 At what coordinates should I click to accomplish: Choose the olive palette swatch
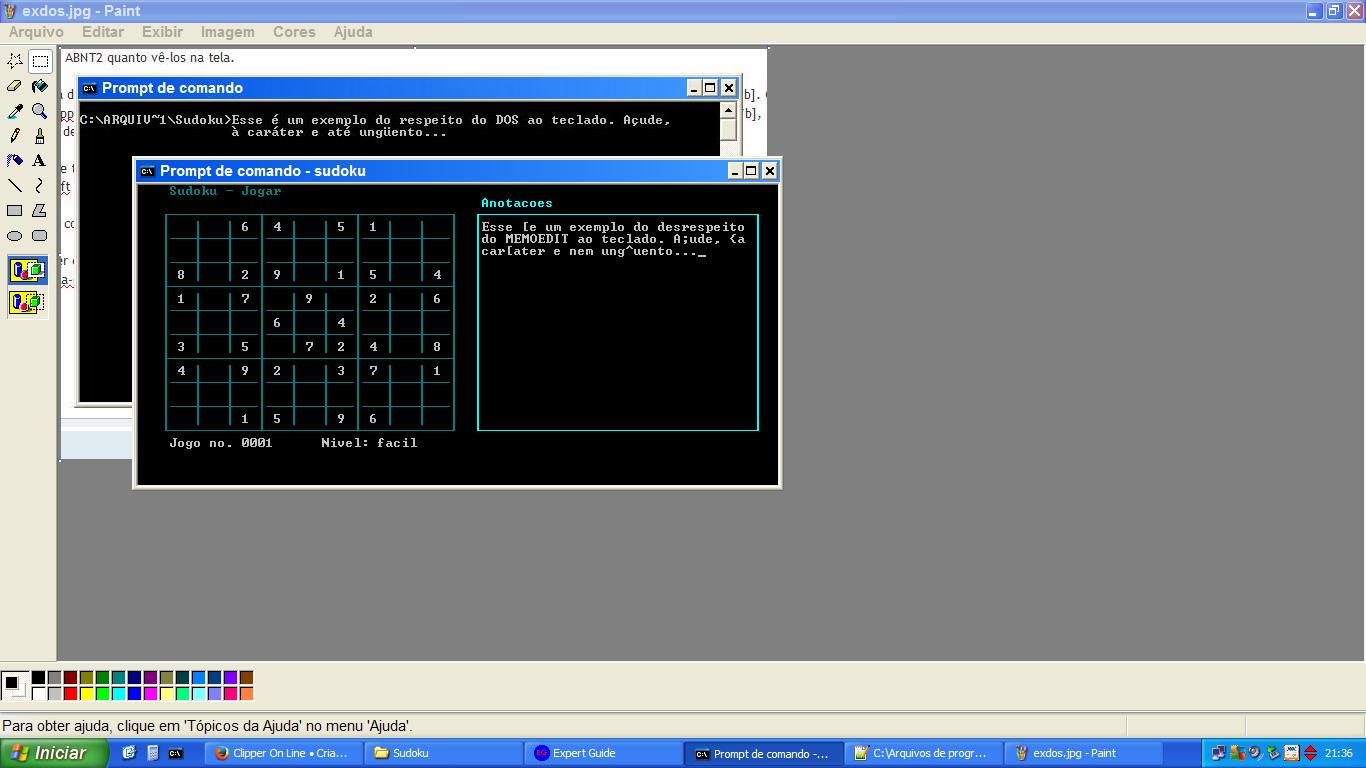pyautogui.click(x=86, y=678)
